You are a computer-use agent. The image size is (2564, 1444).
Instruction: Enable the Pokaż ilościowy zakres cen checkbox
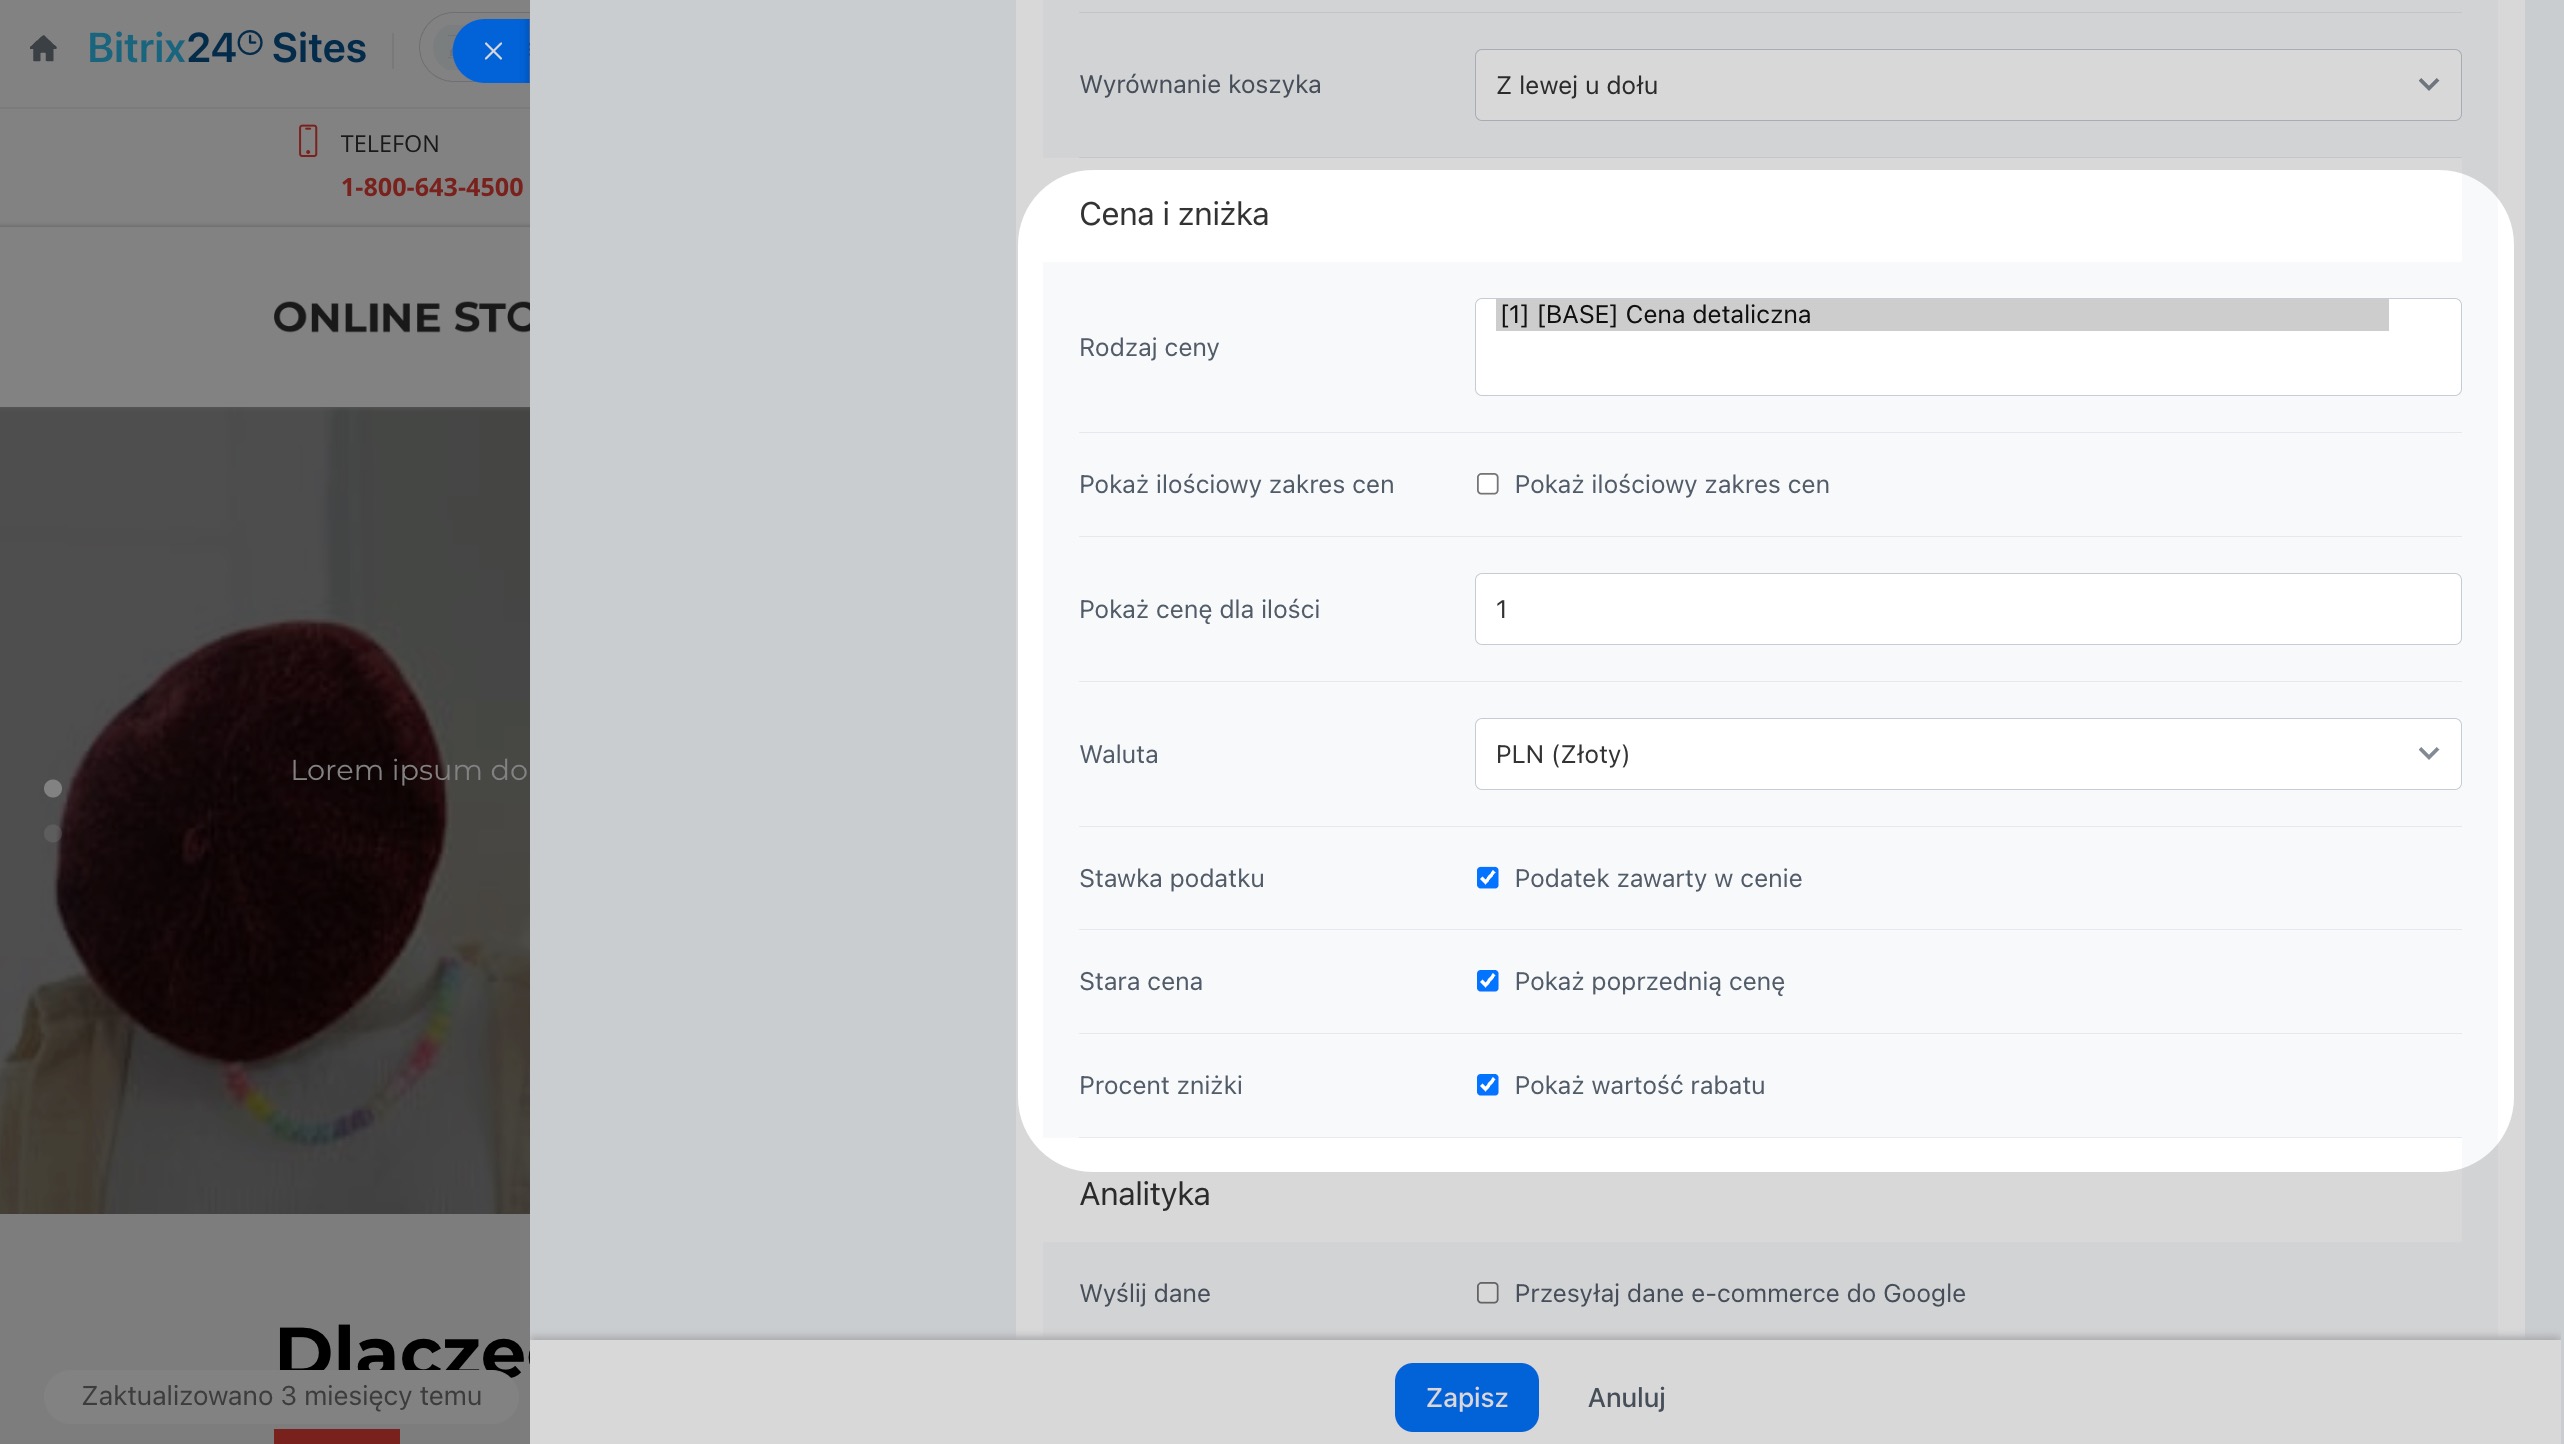[1488, 484]
